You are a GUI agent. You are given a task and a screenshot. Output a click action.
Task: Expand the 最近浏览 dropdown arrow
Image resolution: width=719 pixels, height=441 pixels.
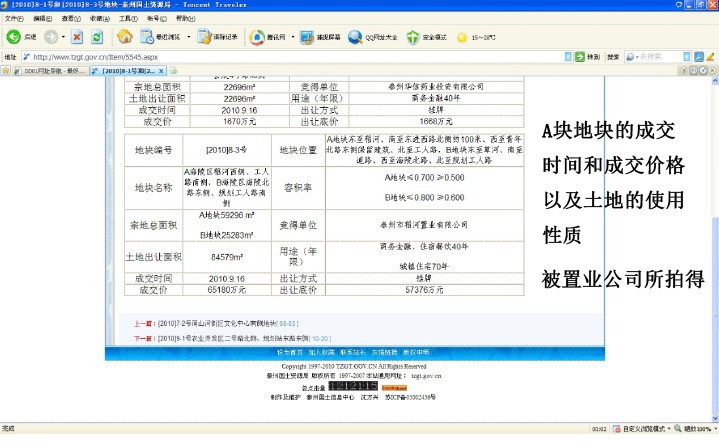click(x=188, y=37)
